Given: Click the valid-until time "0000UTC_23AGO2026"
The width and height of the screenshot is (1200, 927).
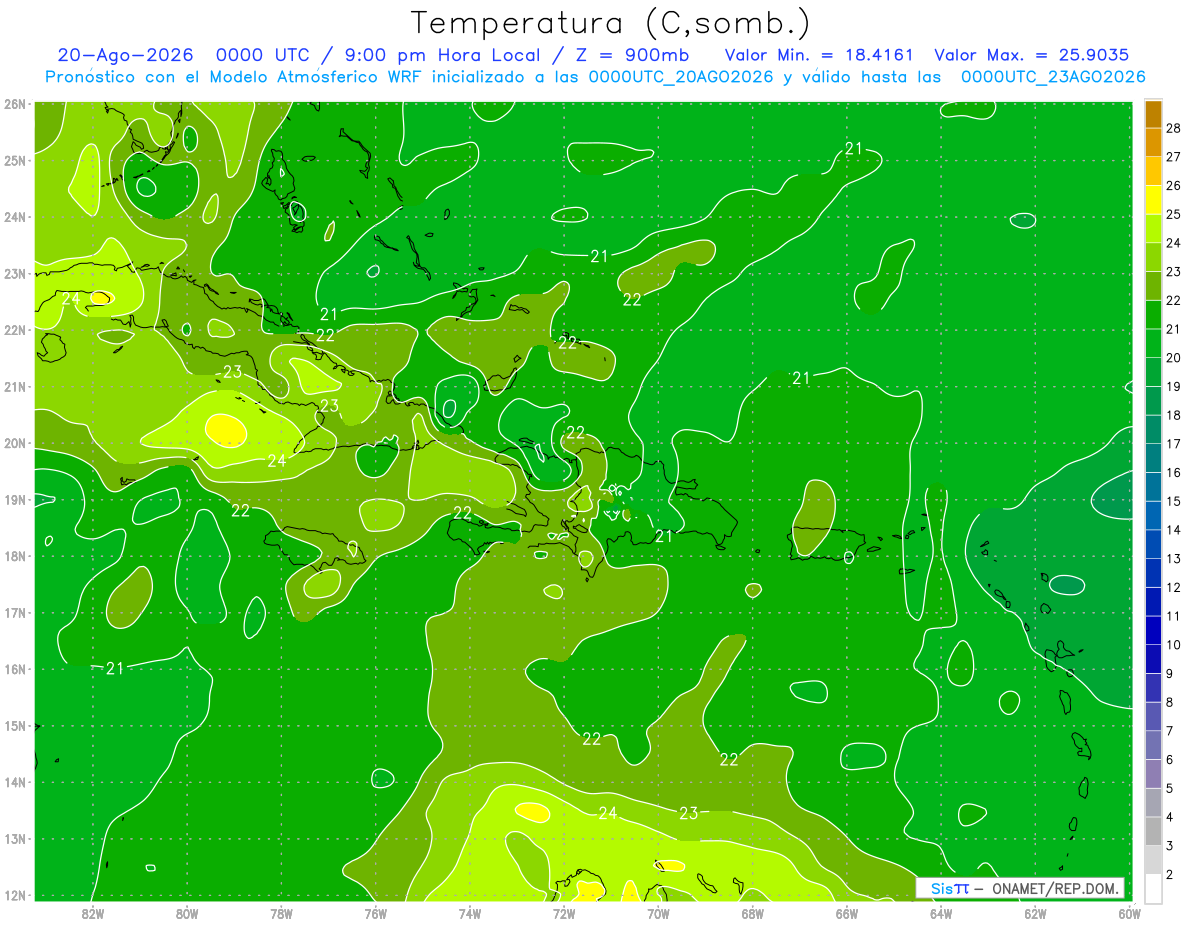Looking at the screenshot, I should pyautogui.click(x=1053, y=77).
